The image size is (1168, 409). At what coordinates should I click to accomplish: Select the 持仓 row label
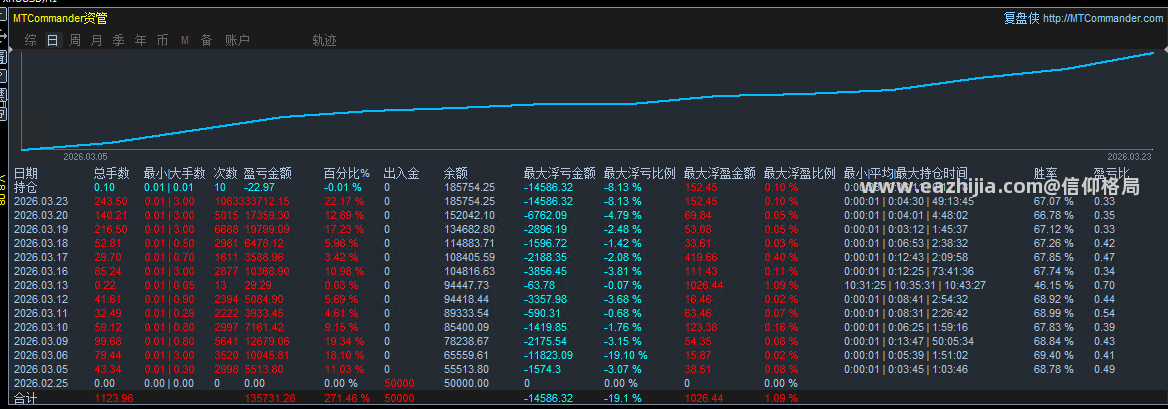26,187
